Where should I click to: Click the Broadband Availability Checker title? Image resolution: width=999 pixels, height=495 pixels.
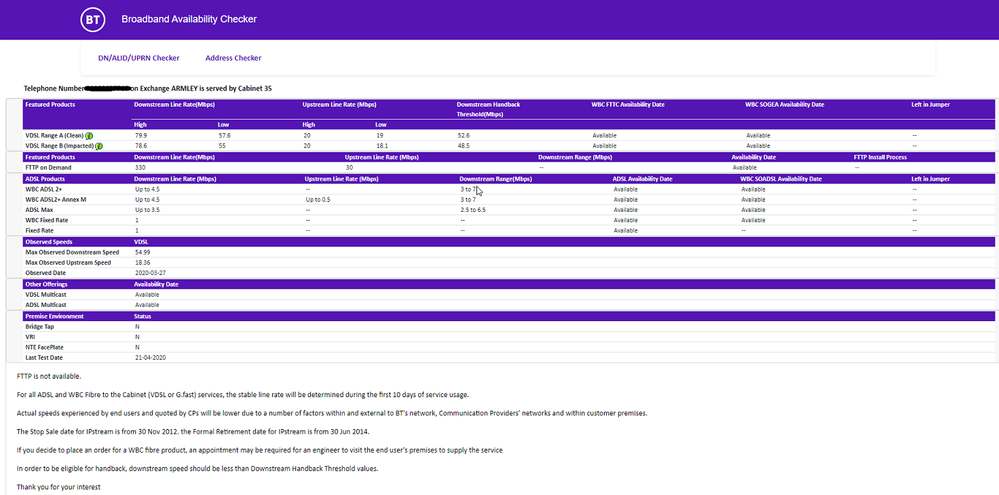(189, 19)
